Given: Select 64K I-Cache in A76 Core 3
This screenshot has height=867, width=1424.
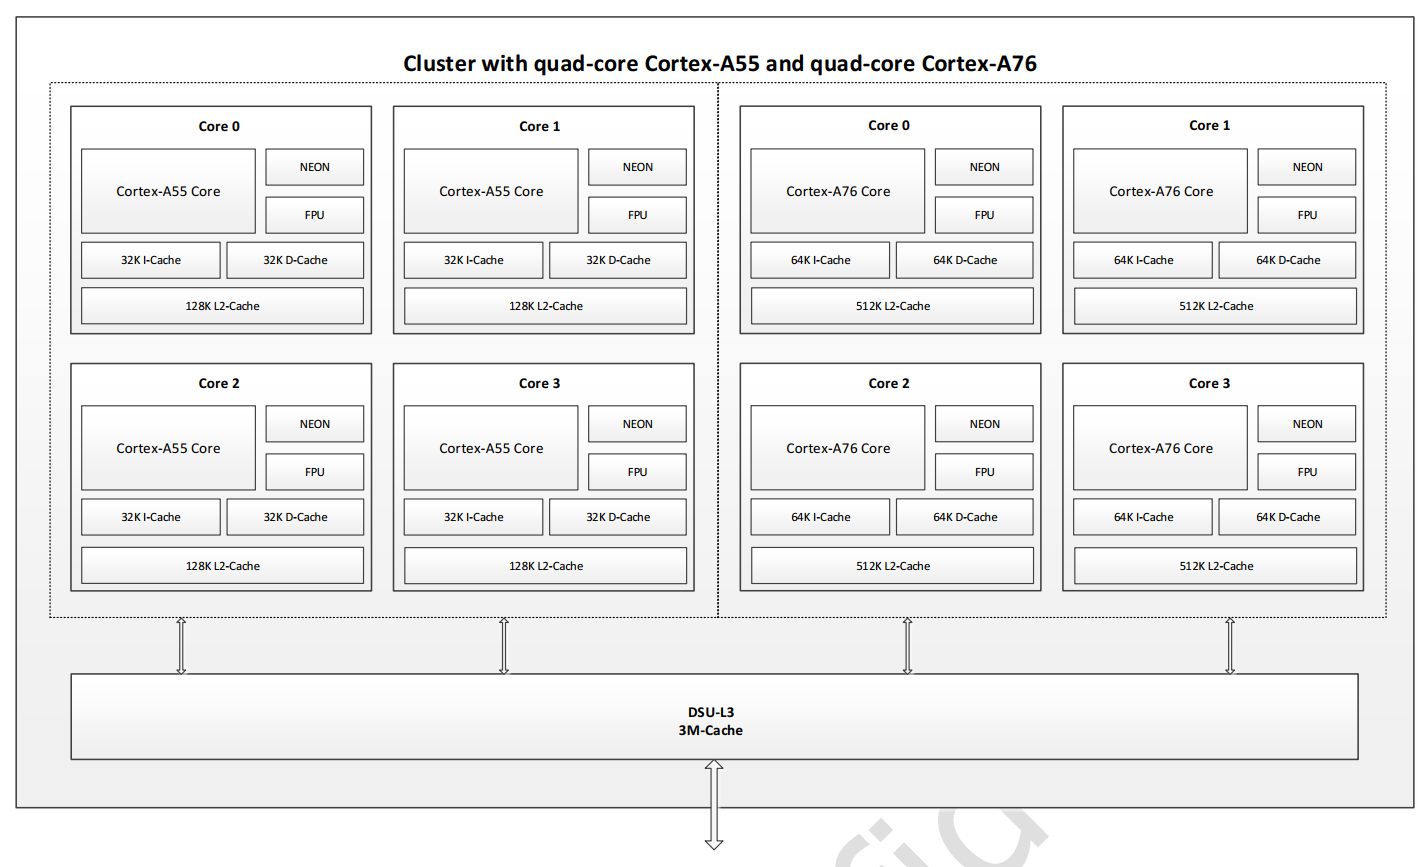Looking at the screenshot, I should [1143, 517].
